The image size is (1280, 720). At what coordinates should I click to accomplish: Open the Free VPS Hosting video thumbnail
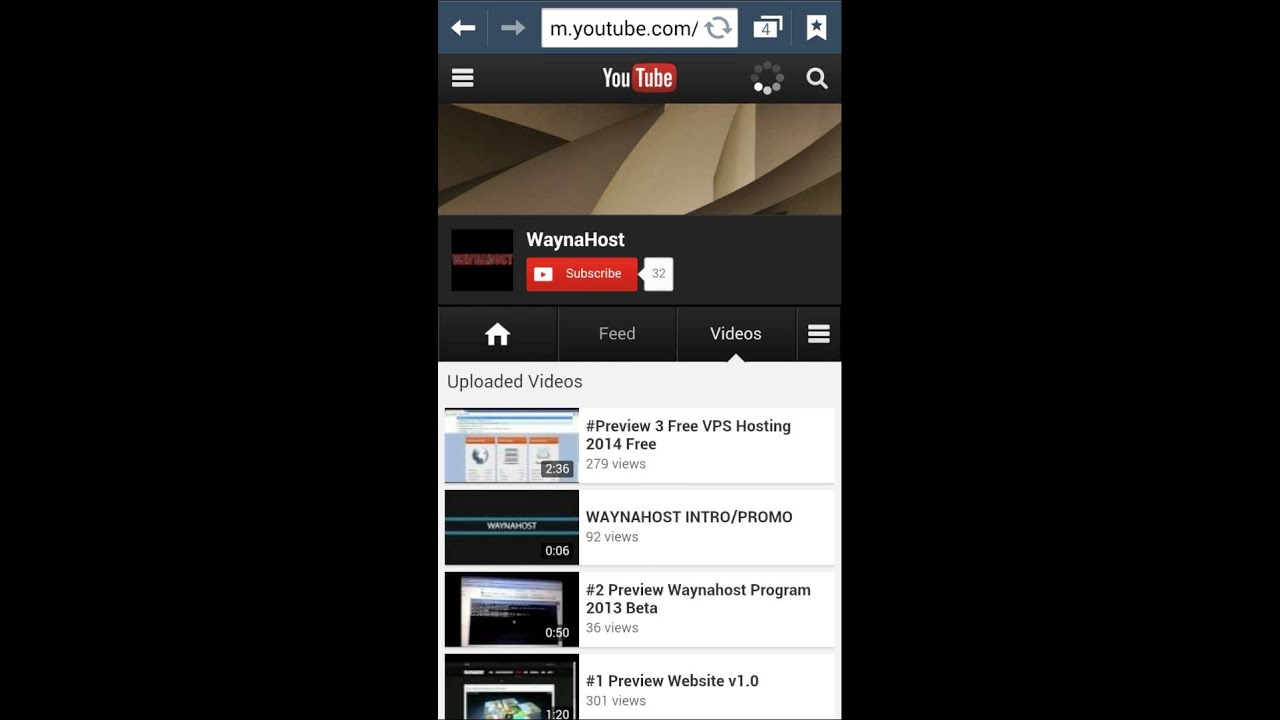coord(512,445)
